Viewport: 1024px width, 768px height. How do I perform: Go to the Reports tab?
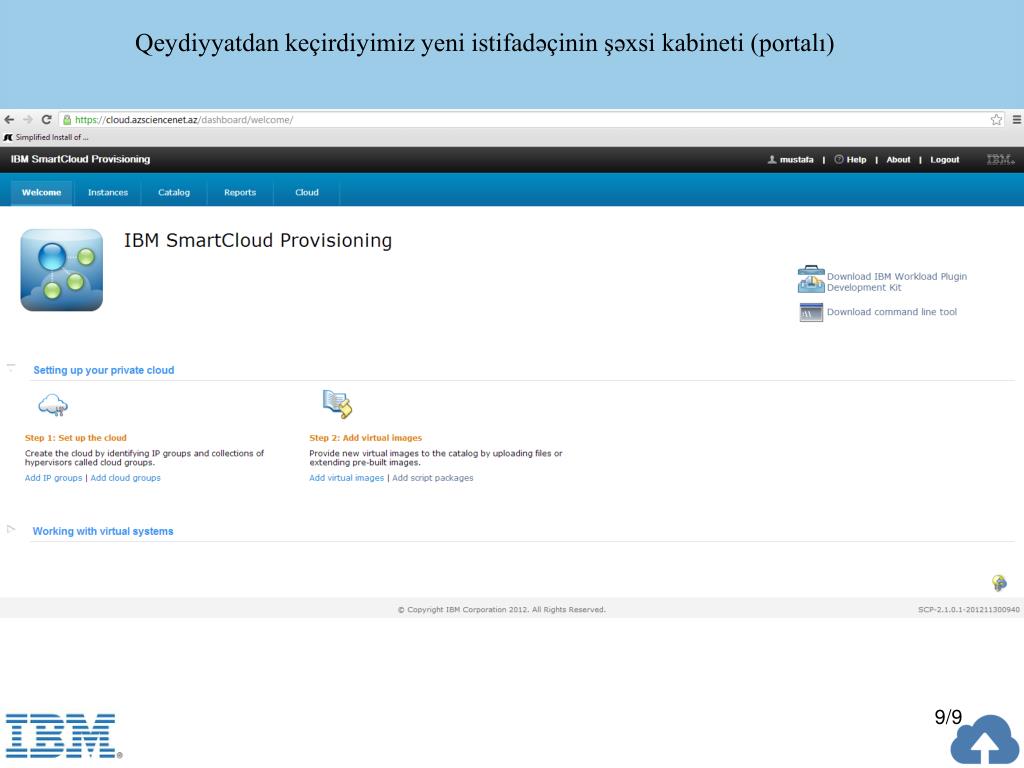(x=240, y=193)
